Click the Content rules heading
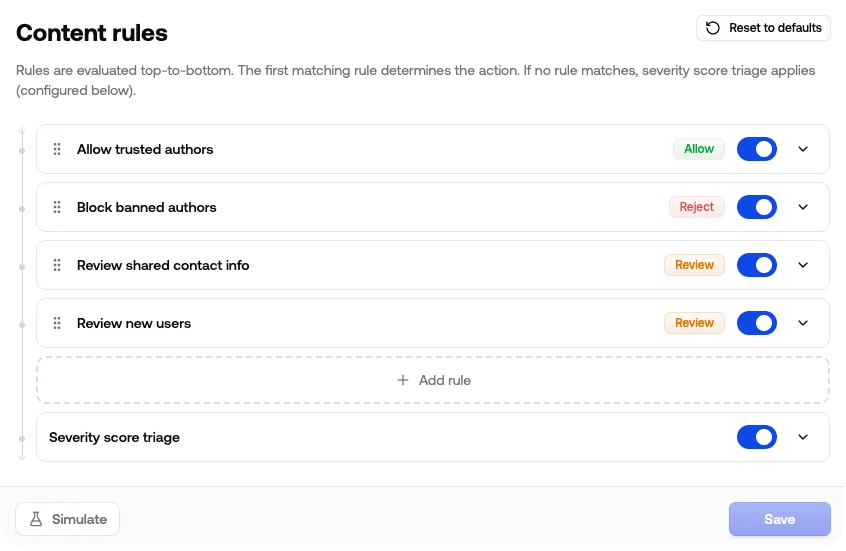Viewport: 846px width, 551px height. 92,33
